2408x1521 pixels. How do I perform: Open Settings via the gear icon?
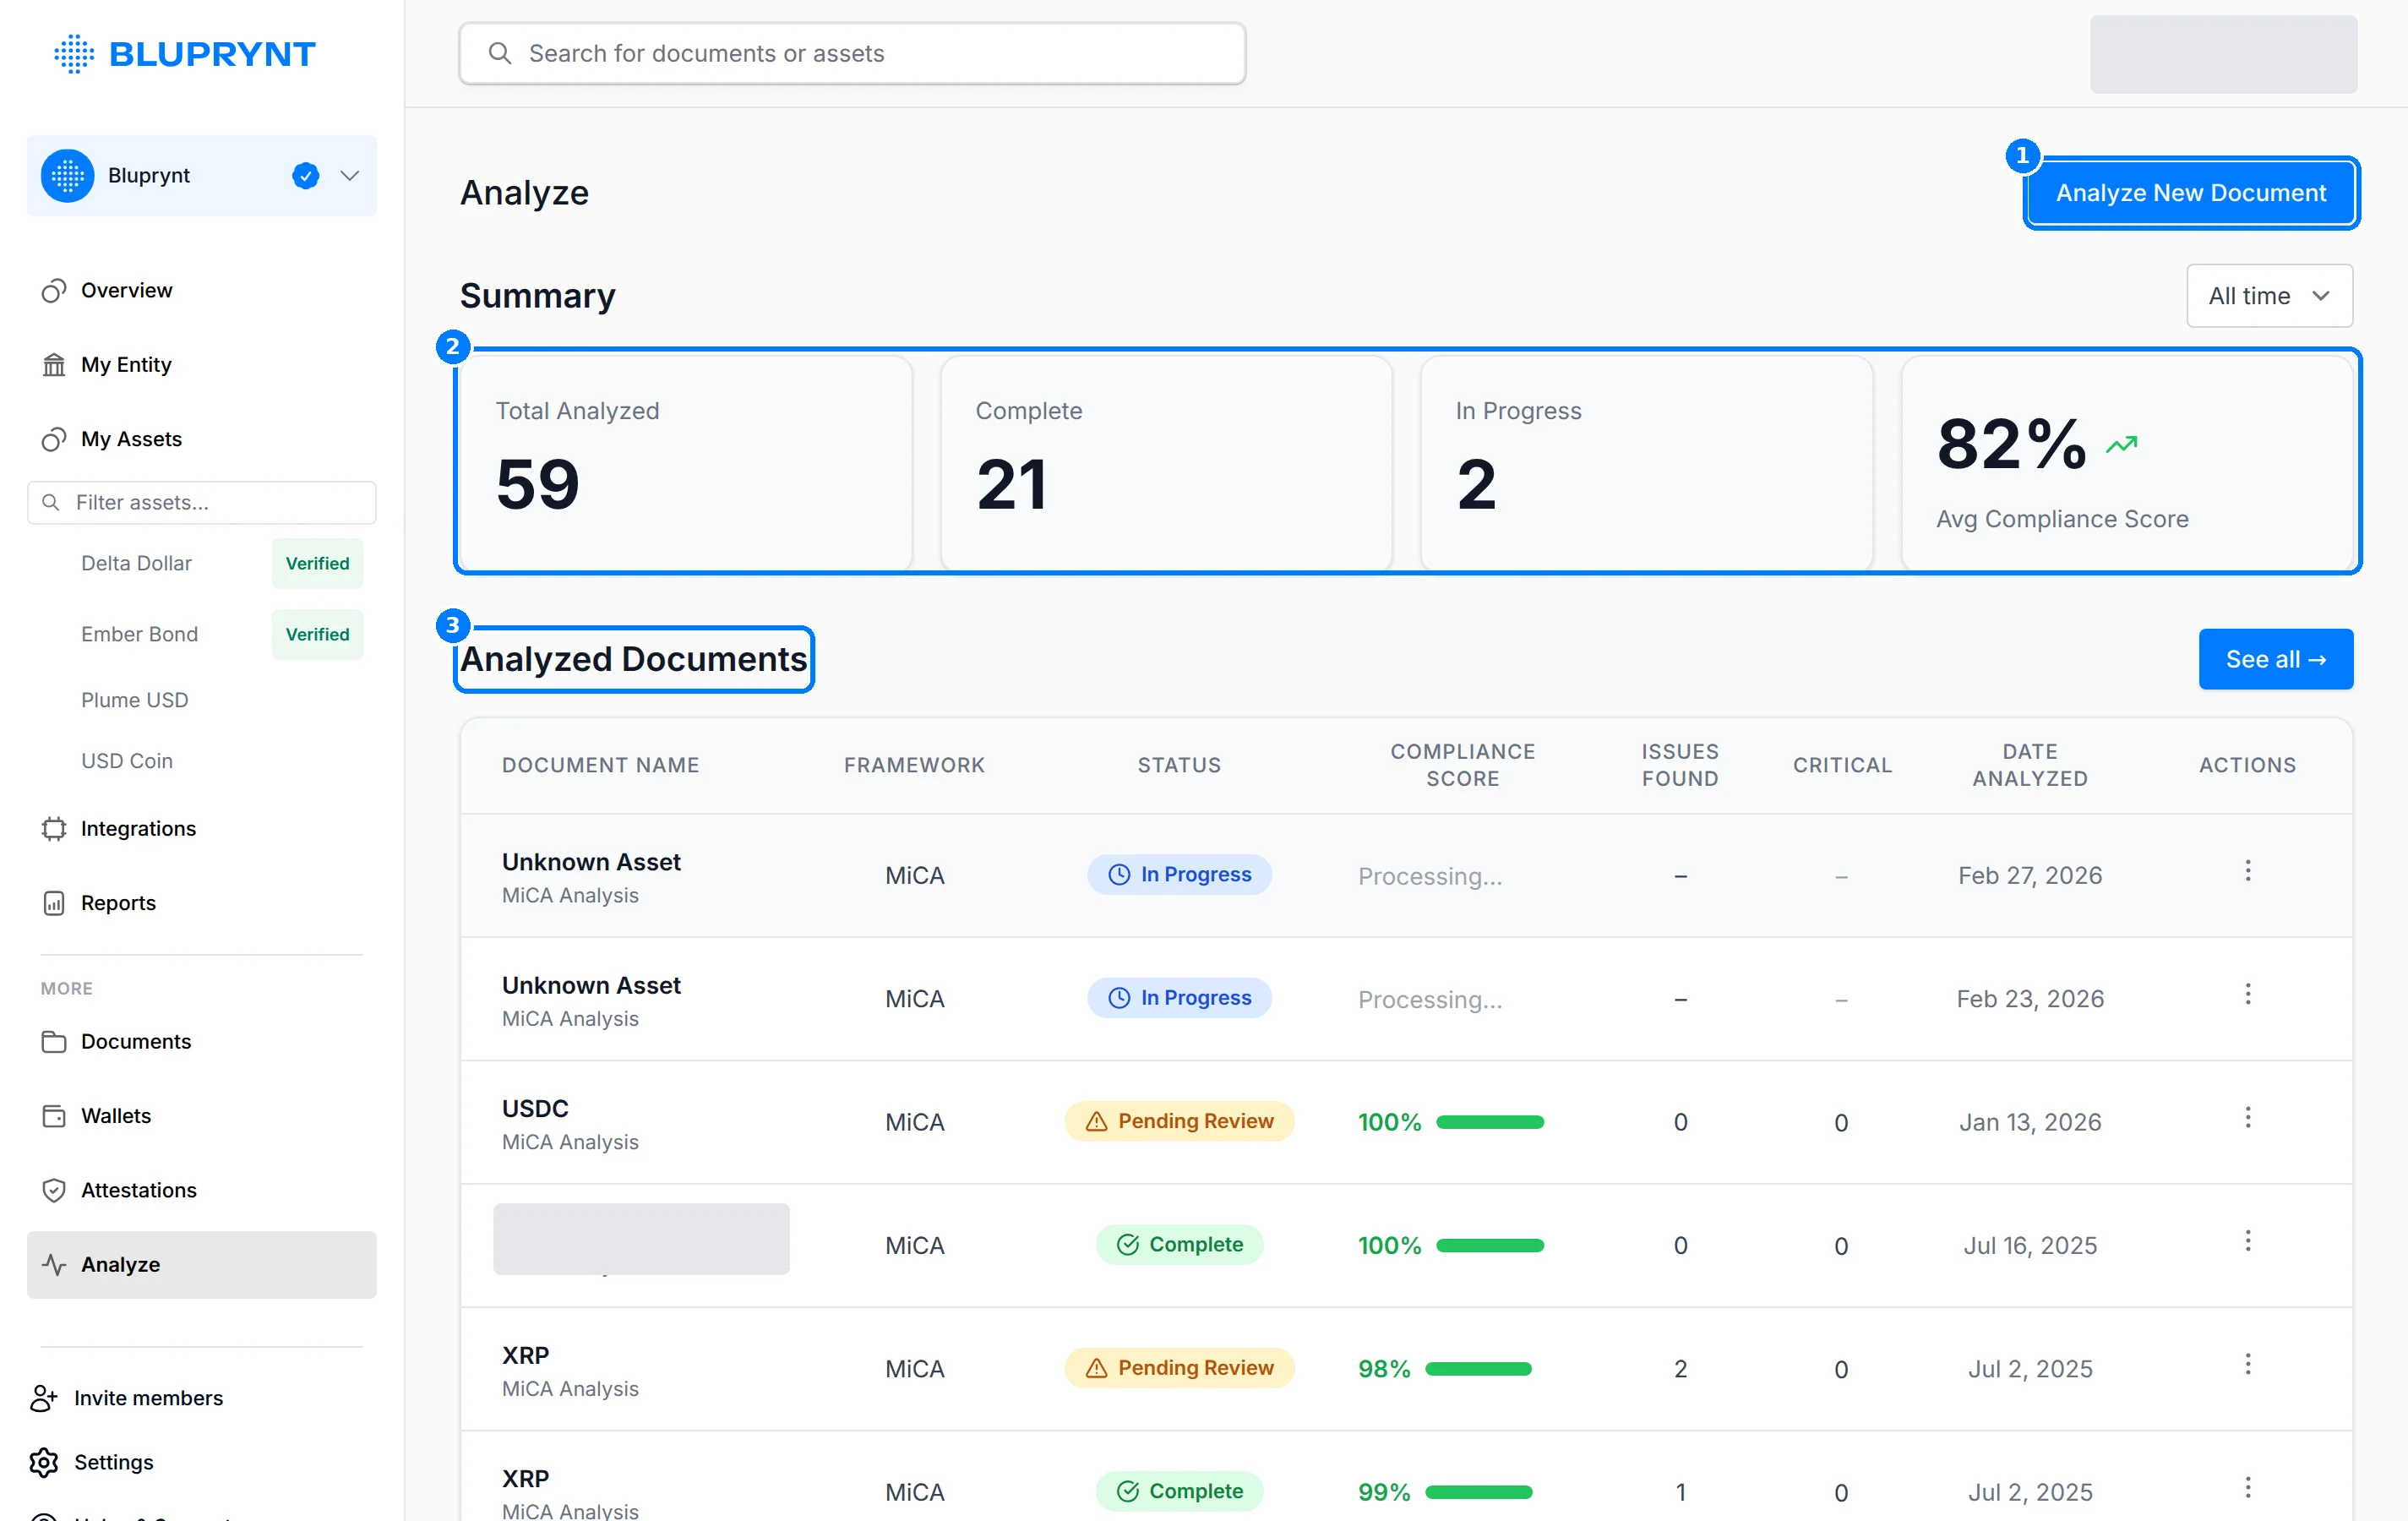pyautogui.click(x=43, y=1462)
